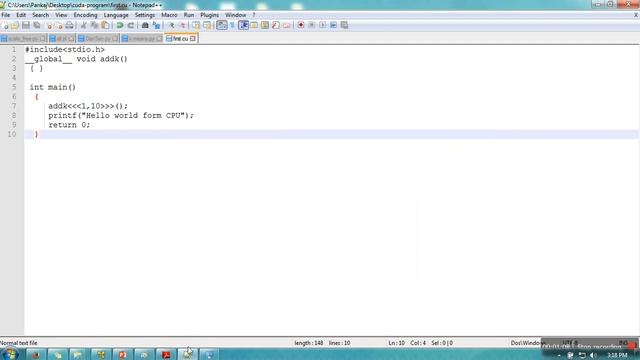Open the Encoding menu
Screen dimensions: 640x360
85,15
